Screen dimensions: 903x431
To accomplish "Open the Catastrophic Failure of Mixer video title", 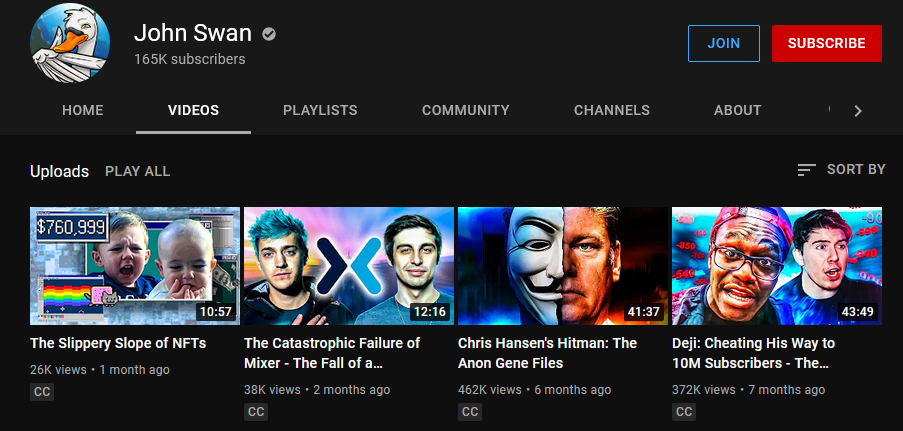I will [x=332, y=353].
